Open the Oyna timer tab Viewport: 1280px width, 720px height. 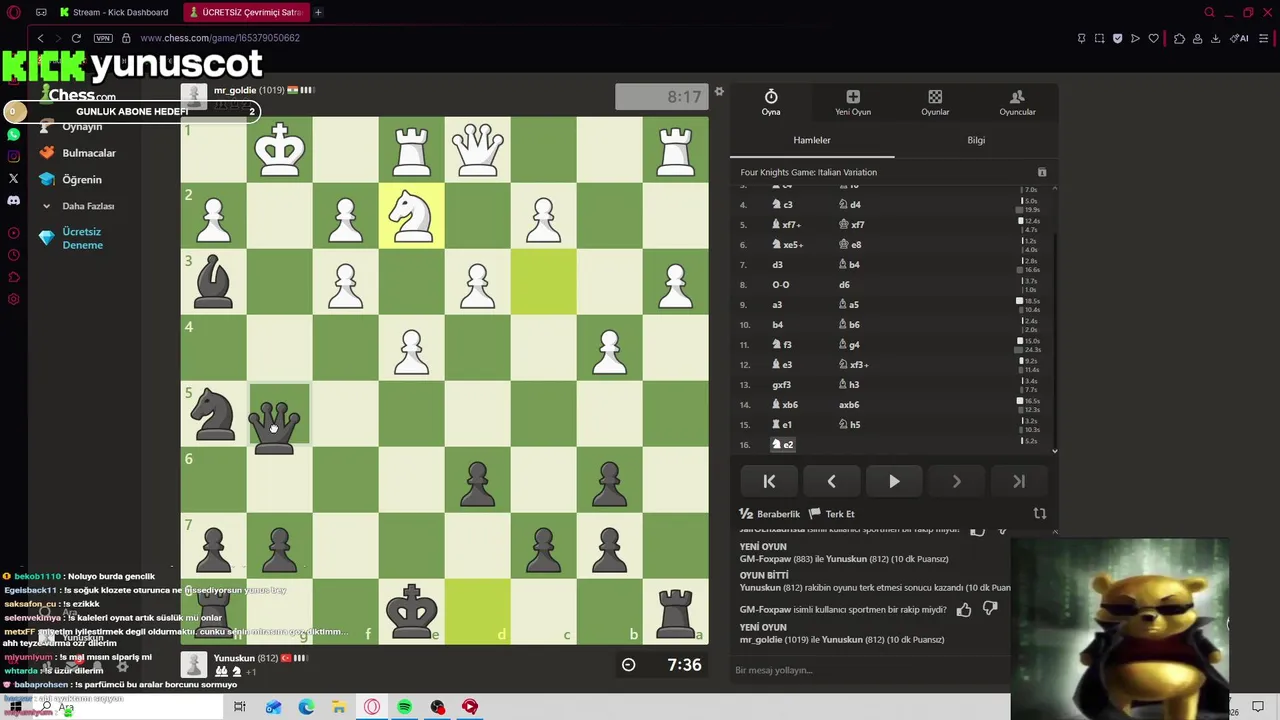point(771,102)
